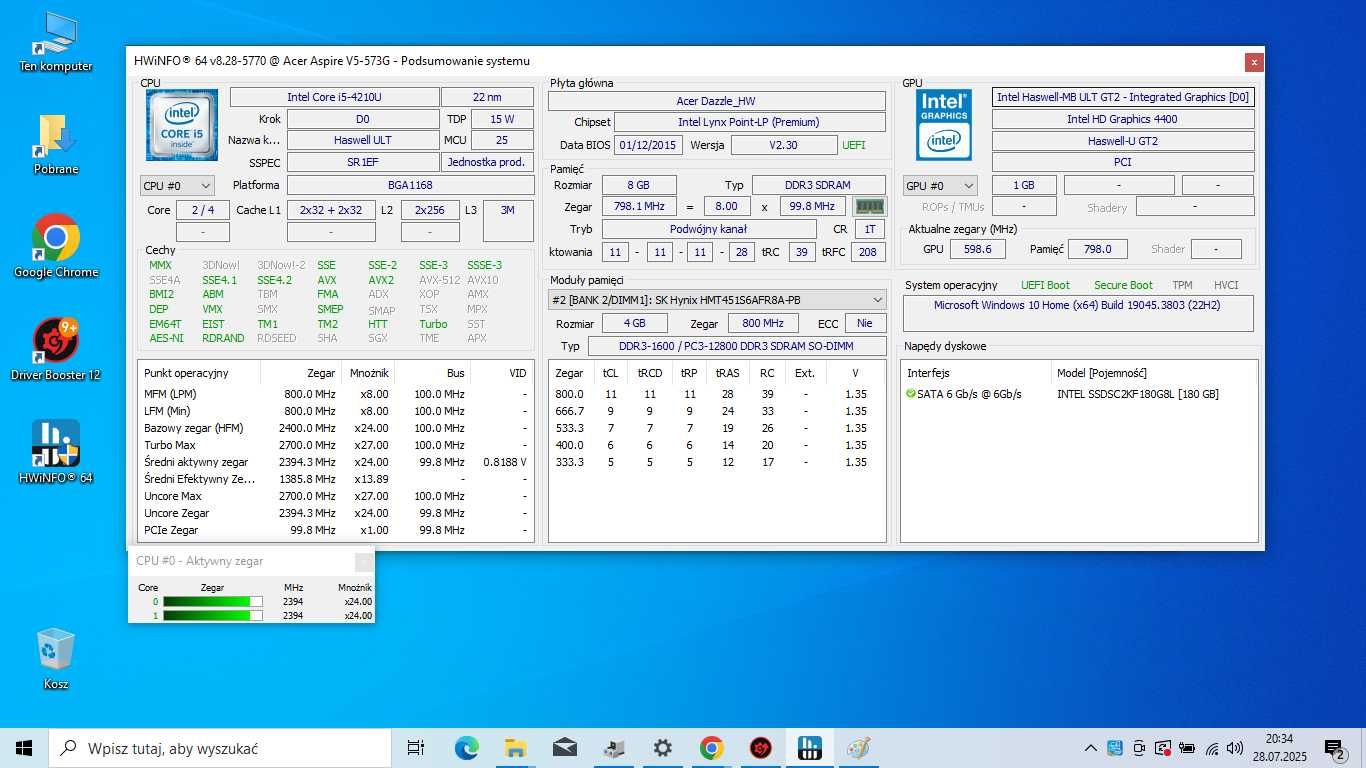Open HWiNFO 64 desktop shortcut
This screenshot has height=768, width=1366.
(x=56, y=452)
